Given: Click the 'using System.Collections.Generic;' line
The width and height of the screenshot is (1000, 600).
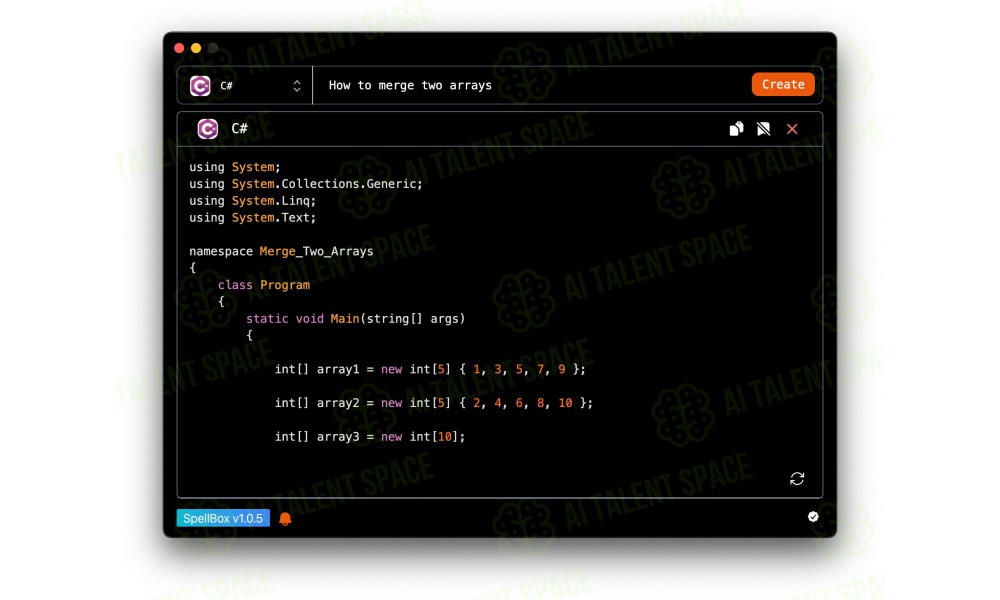Looking at the screenshot, I should tap(305, 184).
